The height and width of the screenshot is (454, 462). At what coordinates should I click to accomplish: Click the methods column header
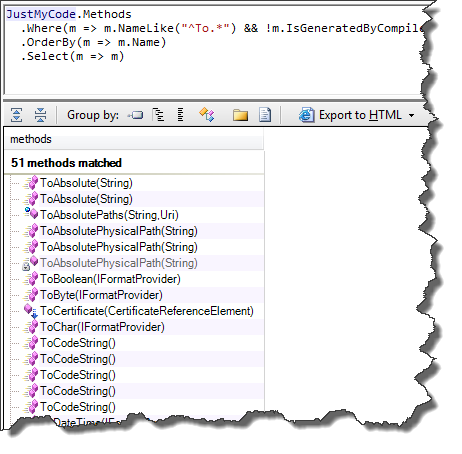pos(134,139)
